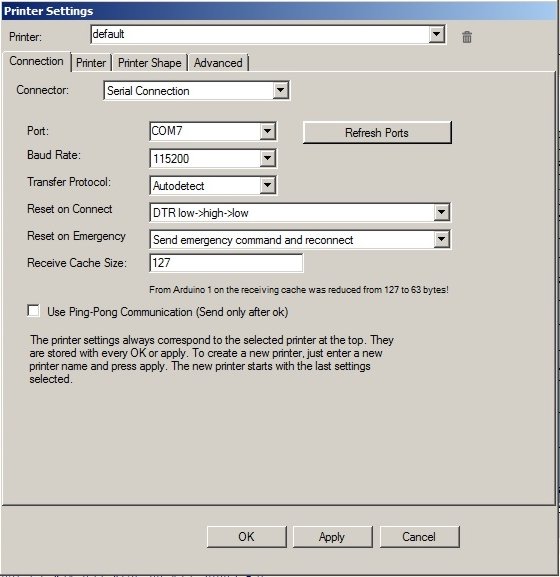This screenshot has width=560, height=577.
Task: Cancel the printer settings dialog
Action: coord(419,537)
